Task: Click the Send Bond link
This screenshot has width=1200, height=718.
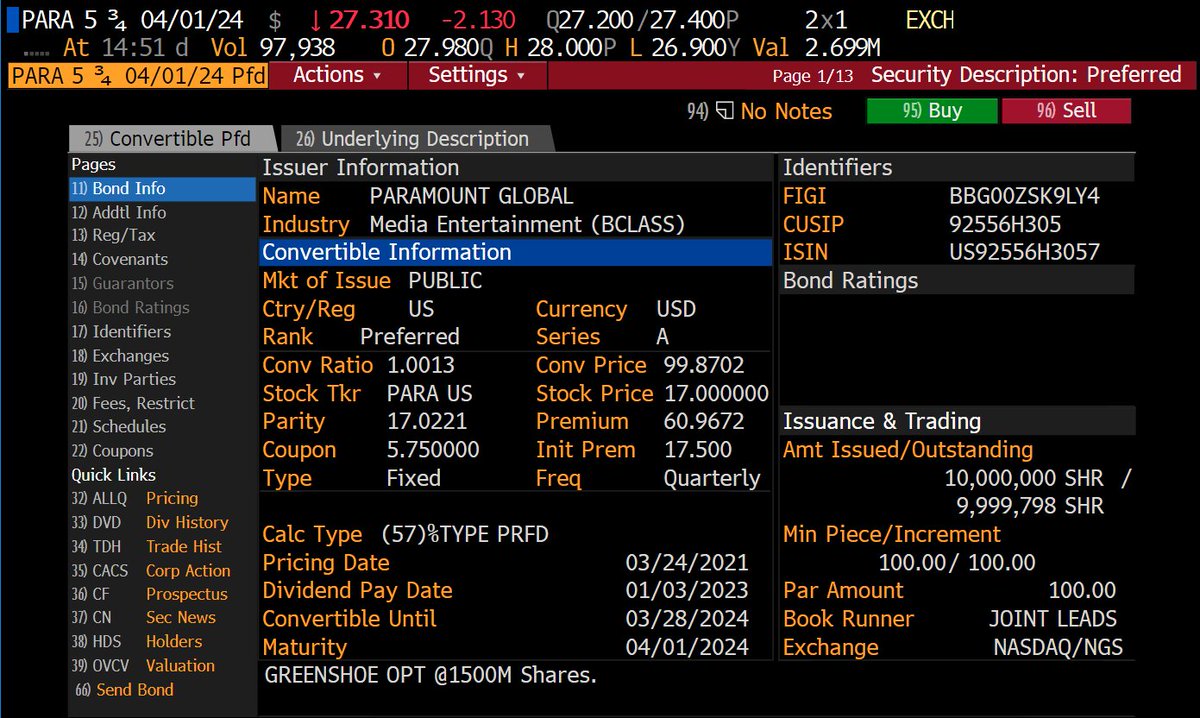Action: point(124,690)
